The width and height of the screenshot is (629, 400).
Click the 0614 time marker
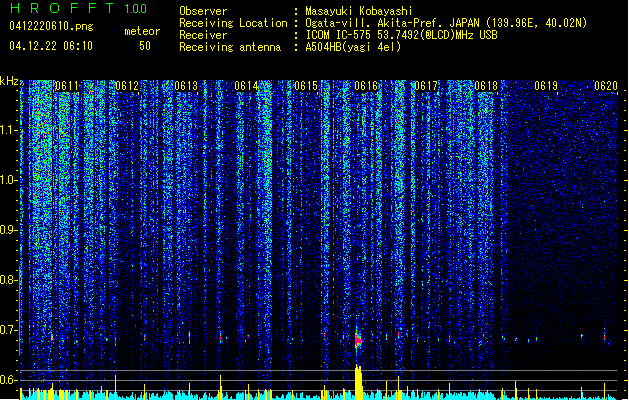[246, 86]
